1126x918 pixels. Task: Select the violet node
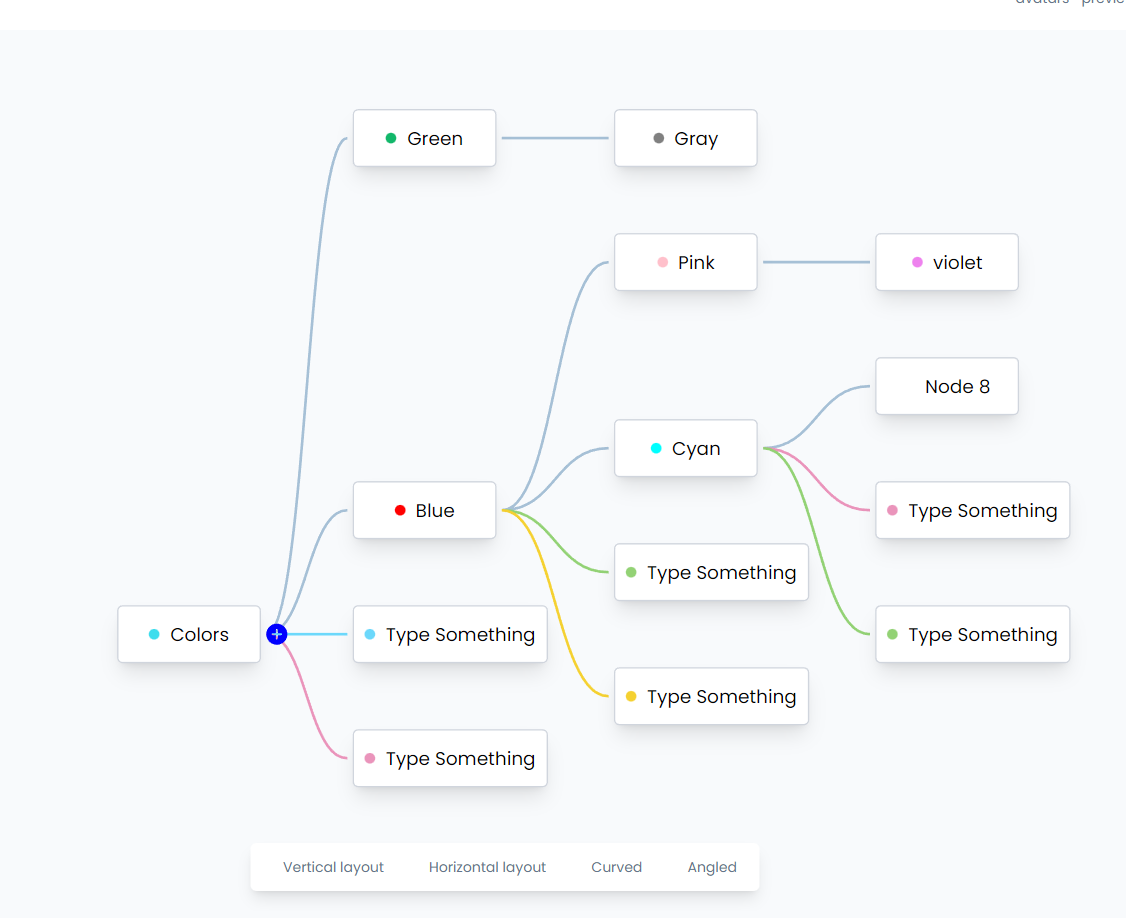946,262
